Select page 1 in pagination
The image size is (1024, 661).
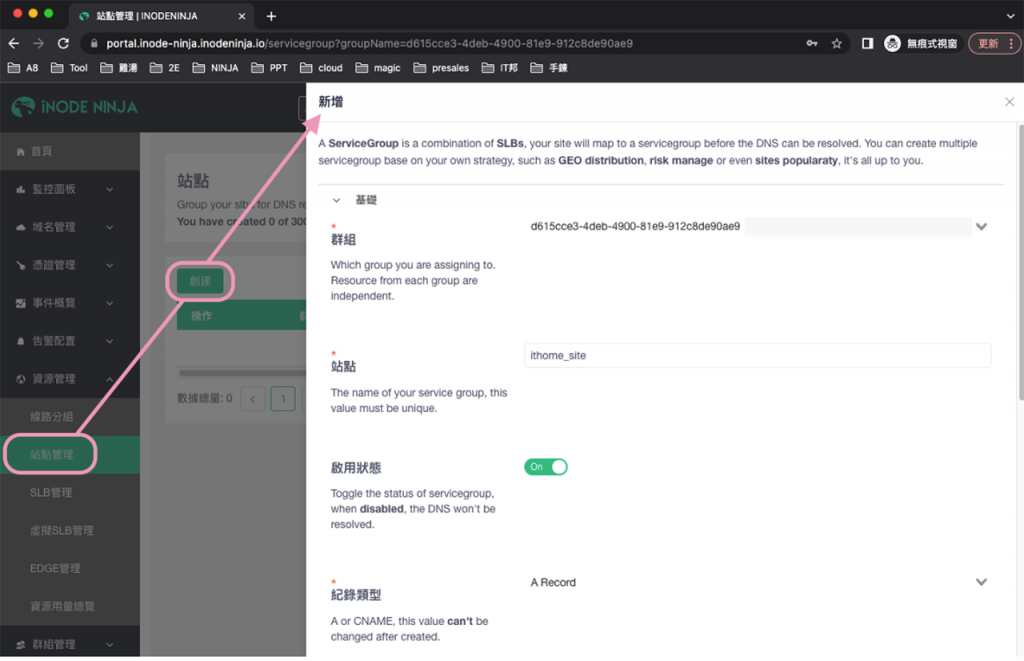[283, 398]
